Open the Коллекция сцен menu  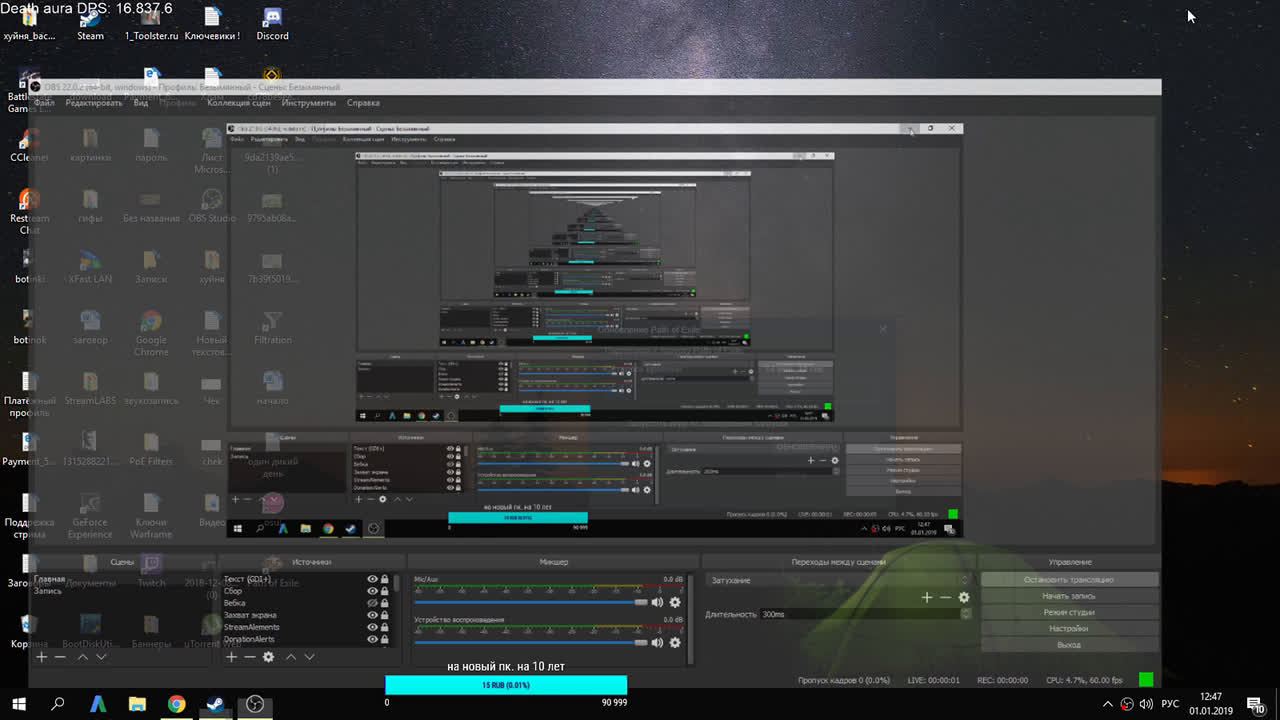pyautogui.click(x=239, y=103)
